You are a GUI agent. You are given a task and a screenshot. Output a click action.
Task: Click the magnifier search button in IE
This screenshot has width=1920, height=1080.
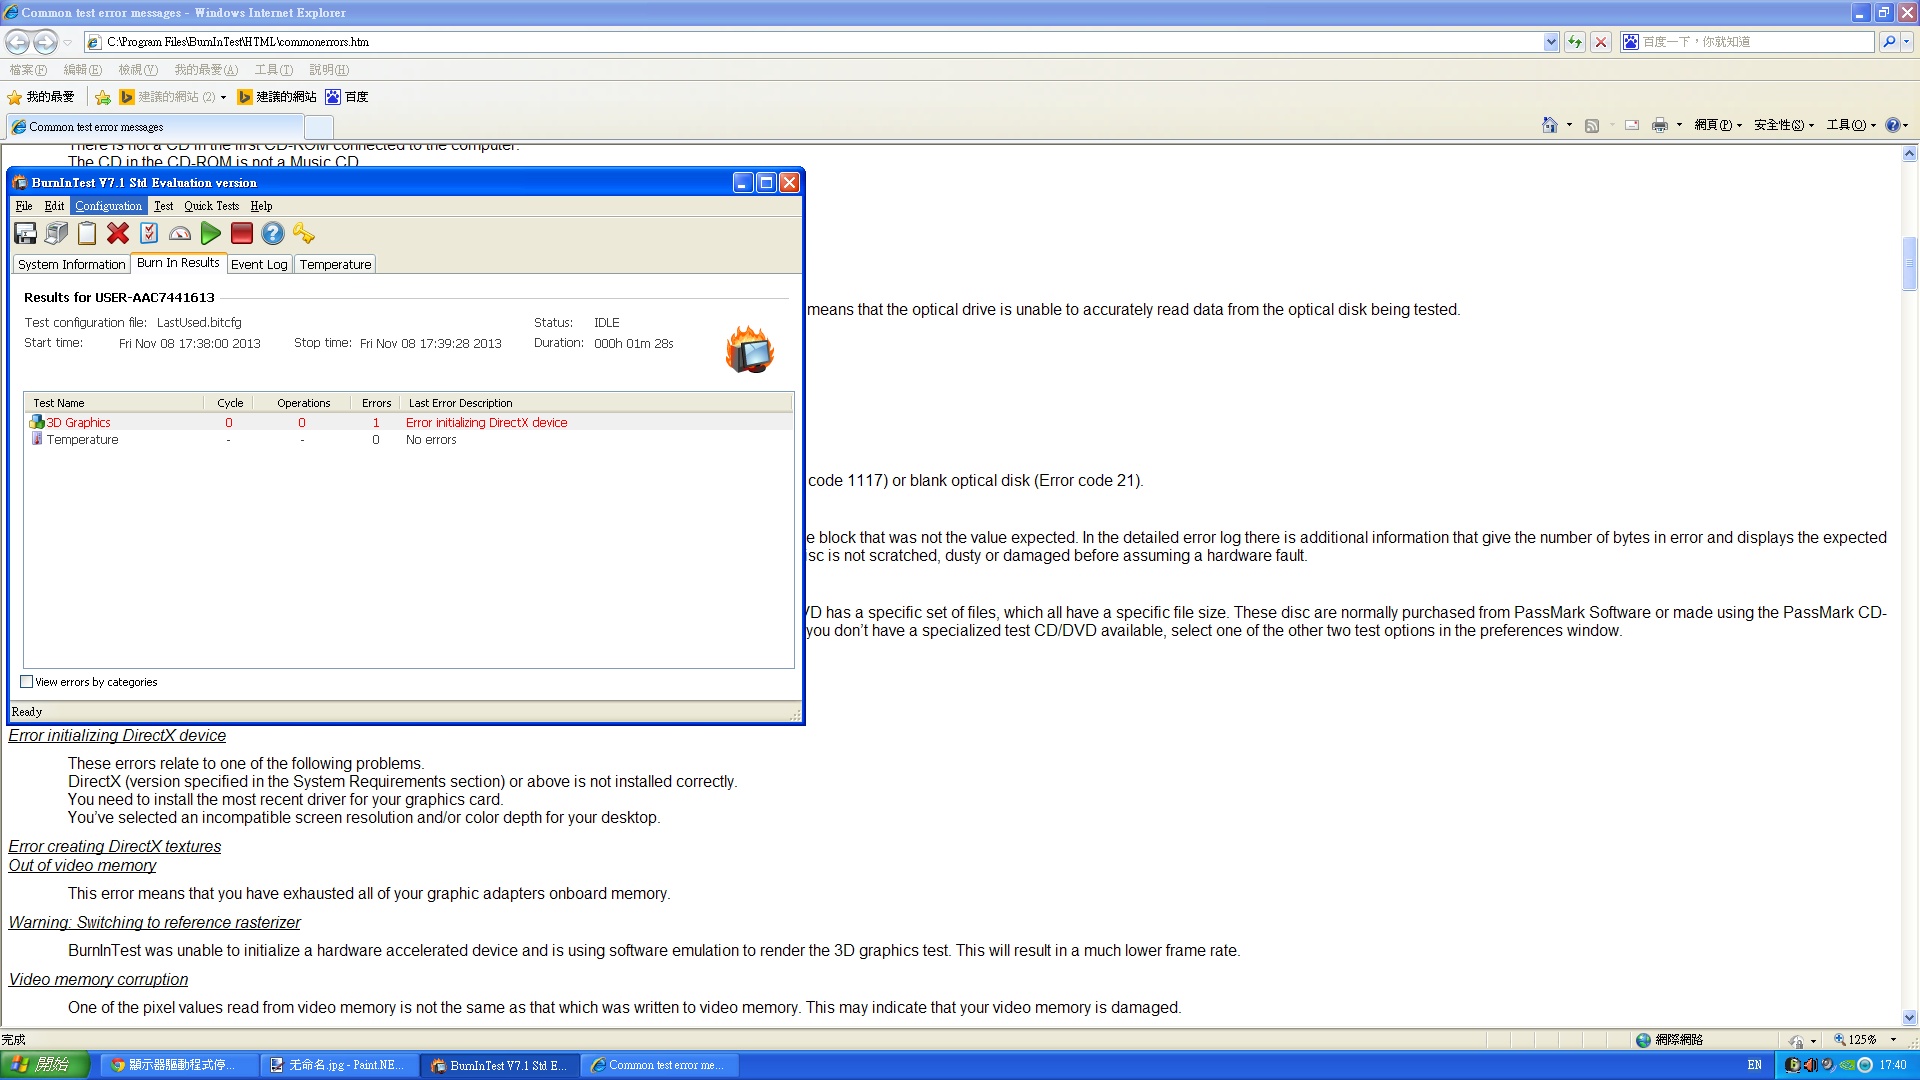[1888, 42]
